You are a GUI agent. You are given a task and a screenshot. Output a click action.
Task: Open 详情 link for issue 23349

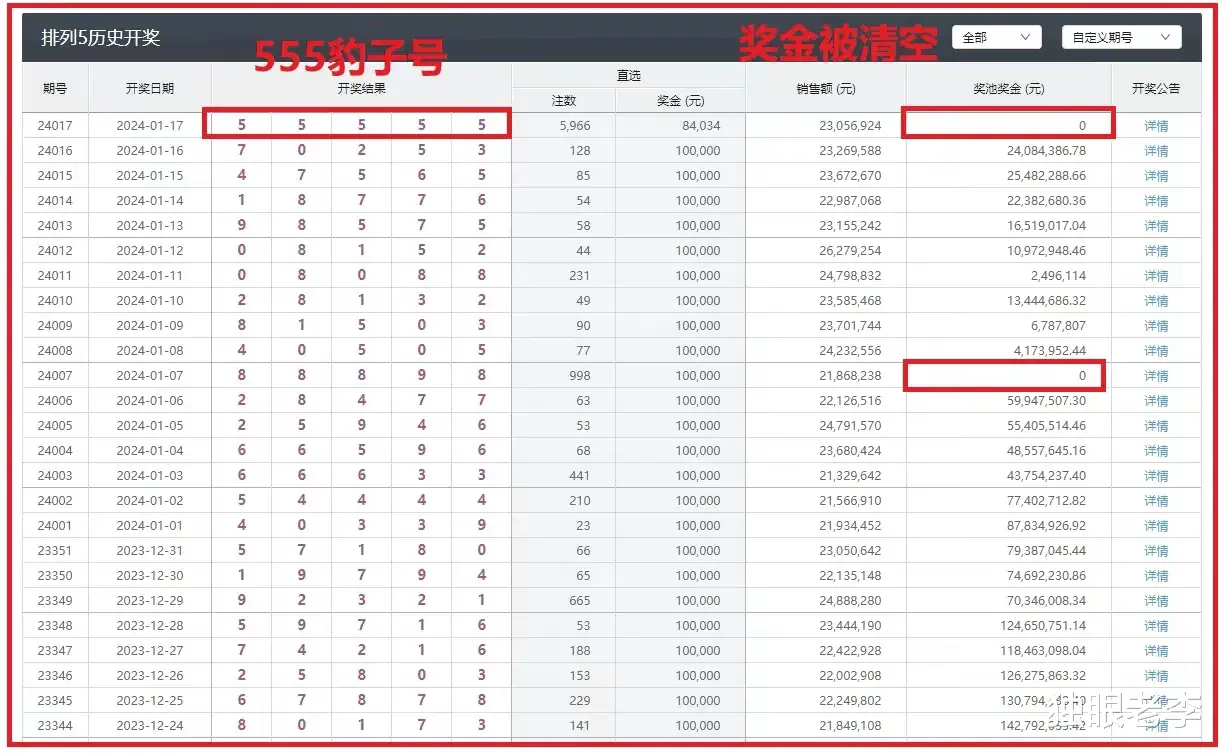[1156, 601]
